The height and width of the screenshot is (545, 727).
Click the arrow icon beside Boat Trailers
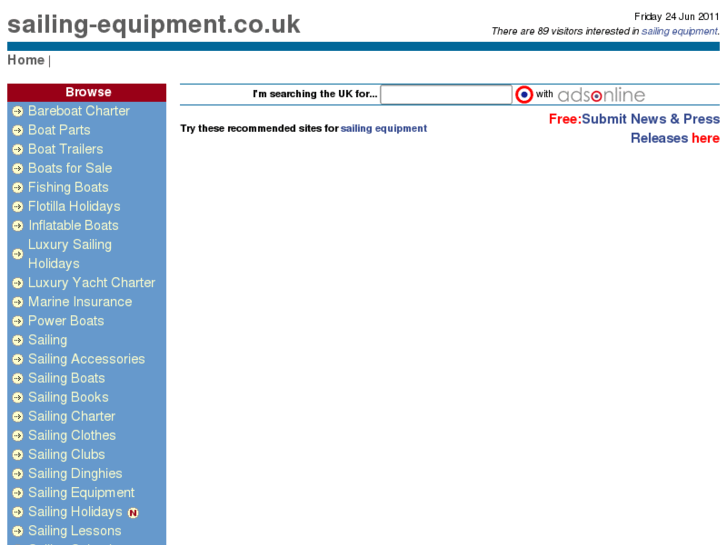pyautogui.click(x=18, y=149)
